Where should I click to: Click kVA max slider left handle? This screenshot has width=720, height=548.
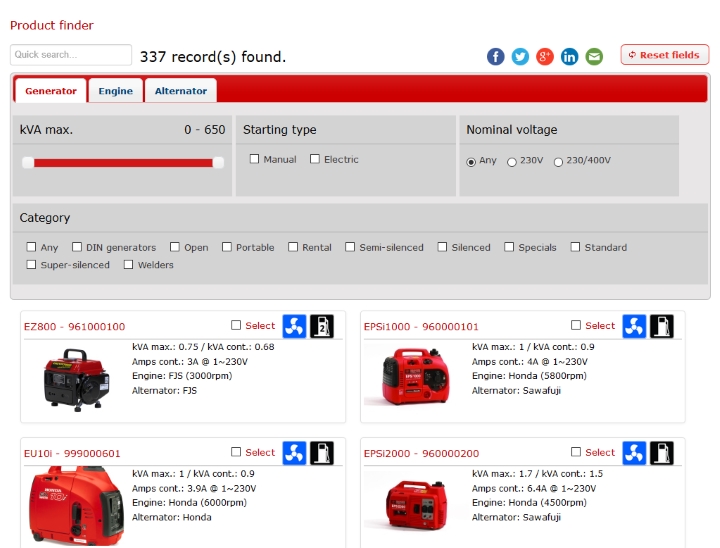tap(28, 163)
